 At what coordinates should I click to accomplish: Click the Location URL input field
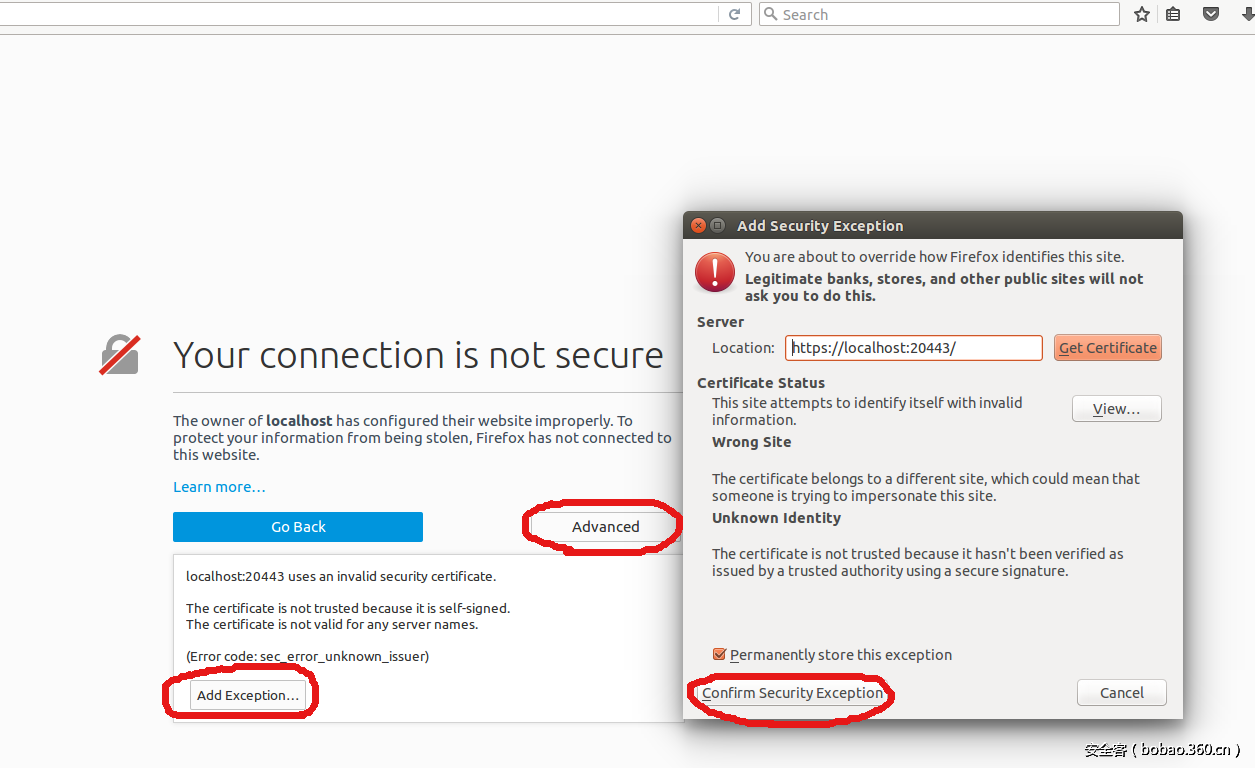tap(913, 348)
